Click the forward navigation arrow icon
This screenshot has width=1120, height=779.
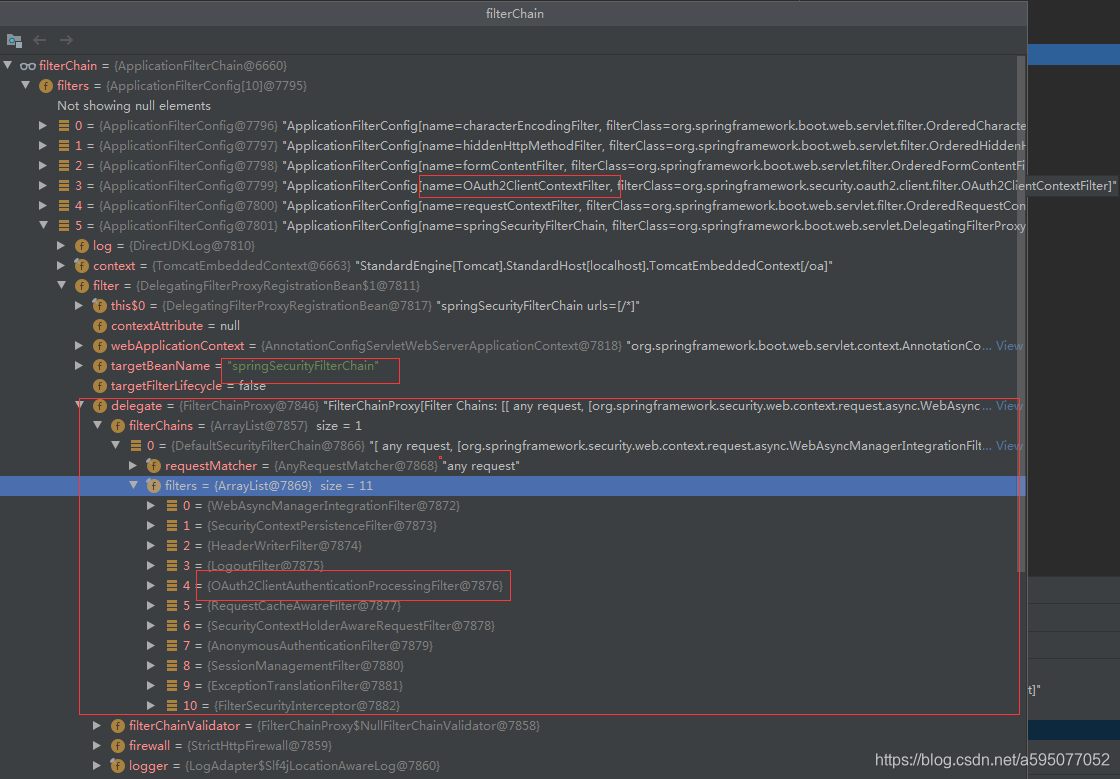(x=64, y=40)
